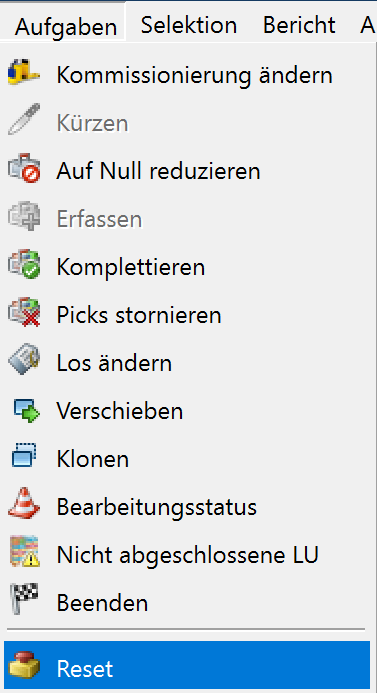Select Kommissionierung ändern from the menu
The image size is (377, 693).
point(187,75)
